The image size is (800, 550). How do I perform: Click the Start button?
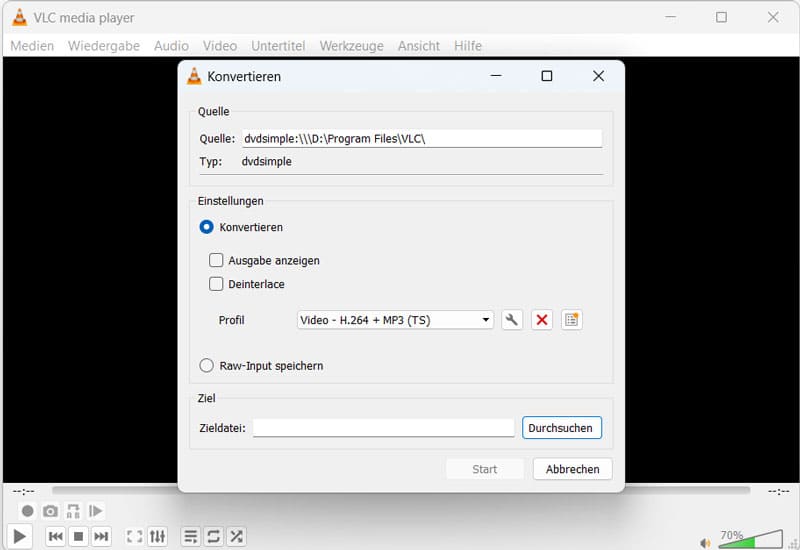point(485,469)
